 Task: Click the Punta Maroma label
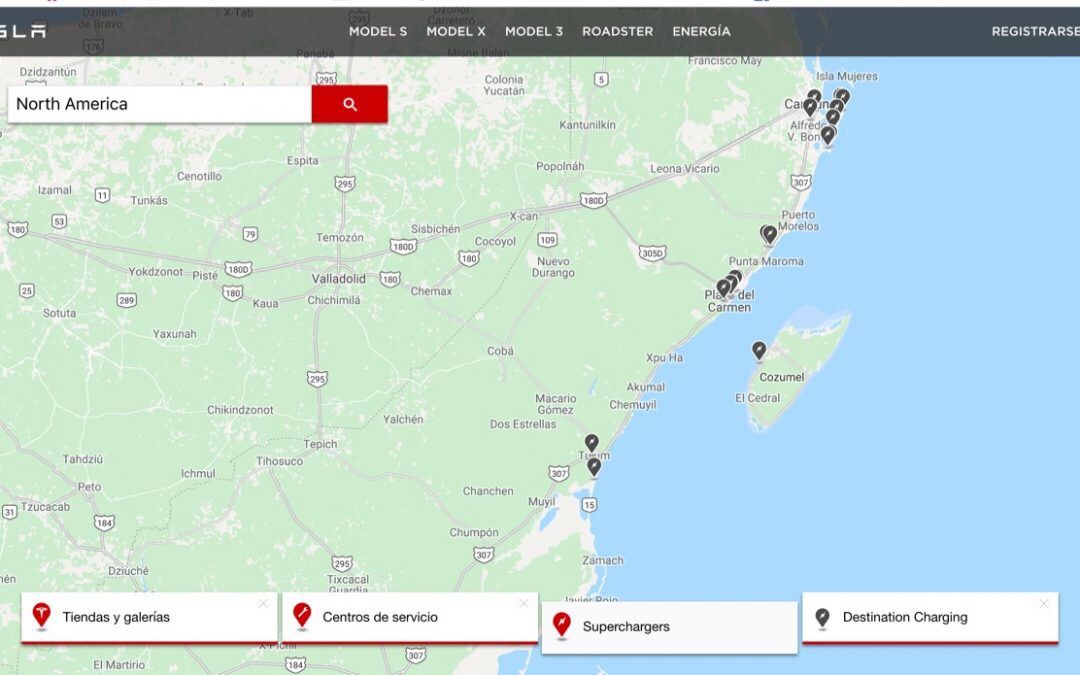click(766, 262)
